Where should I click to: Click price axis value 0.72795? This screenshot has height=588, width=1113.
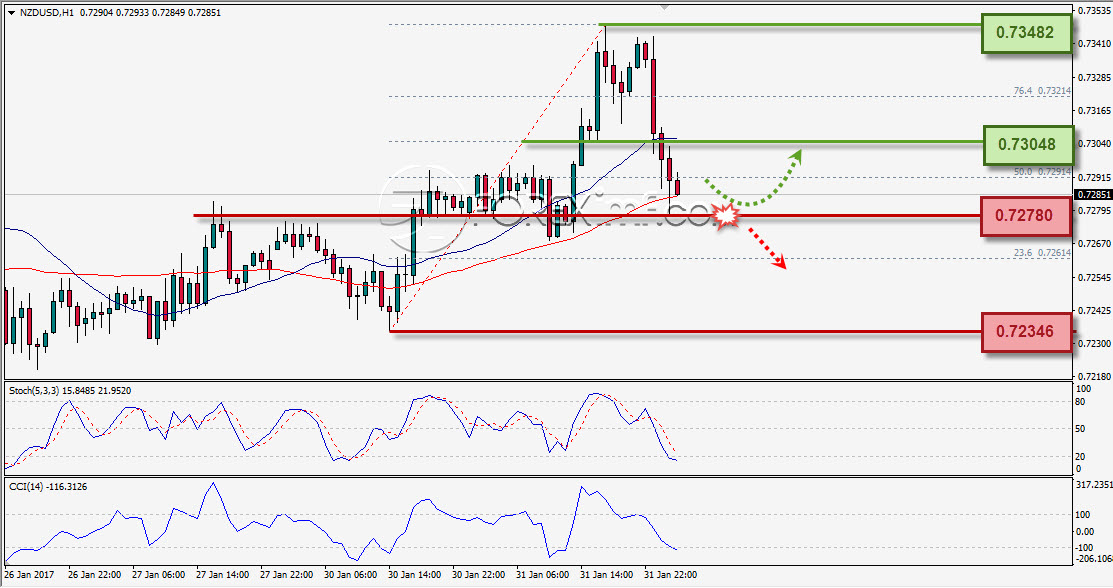(1094, 211)
